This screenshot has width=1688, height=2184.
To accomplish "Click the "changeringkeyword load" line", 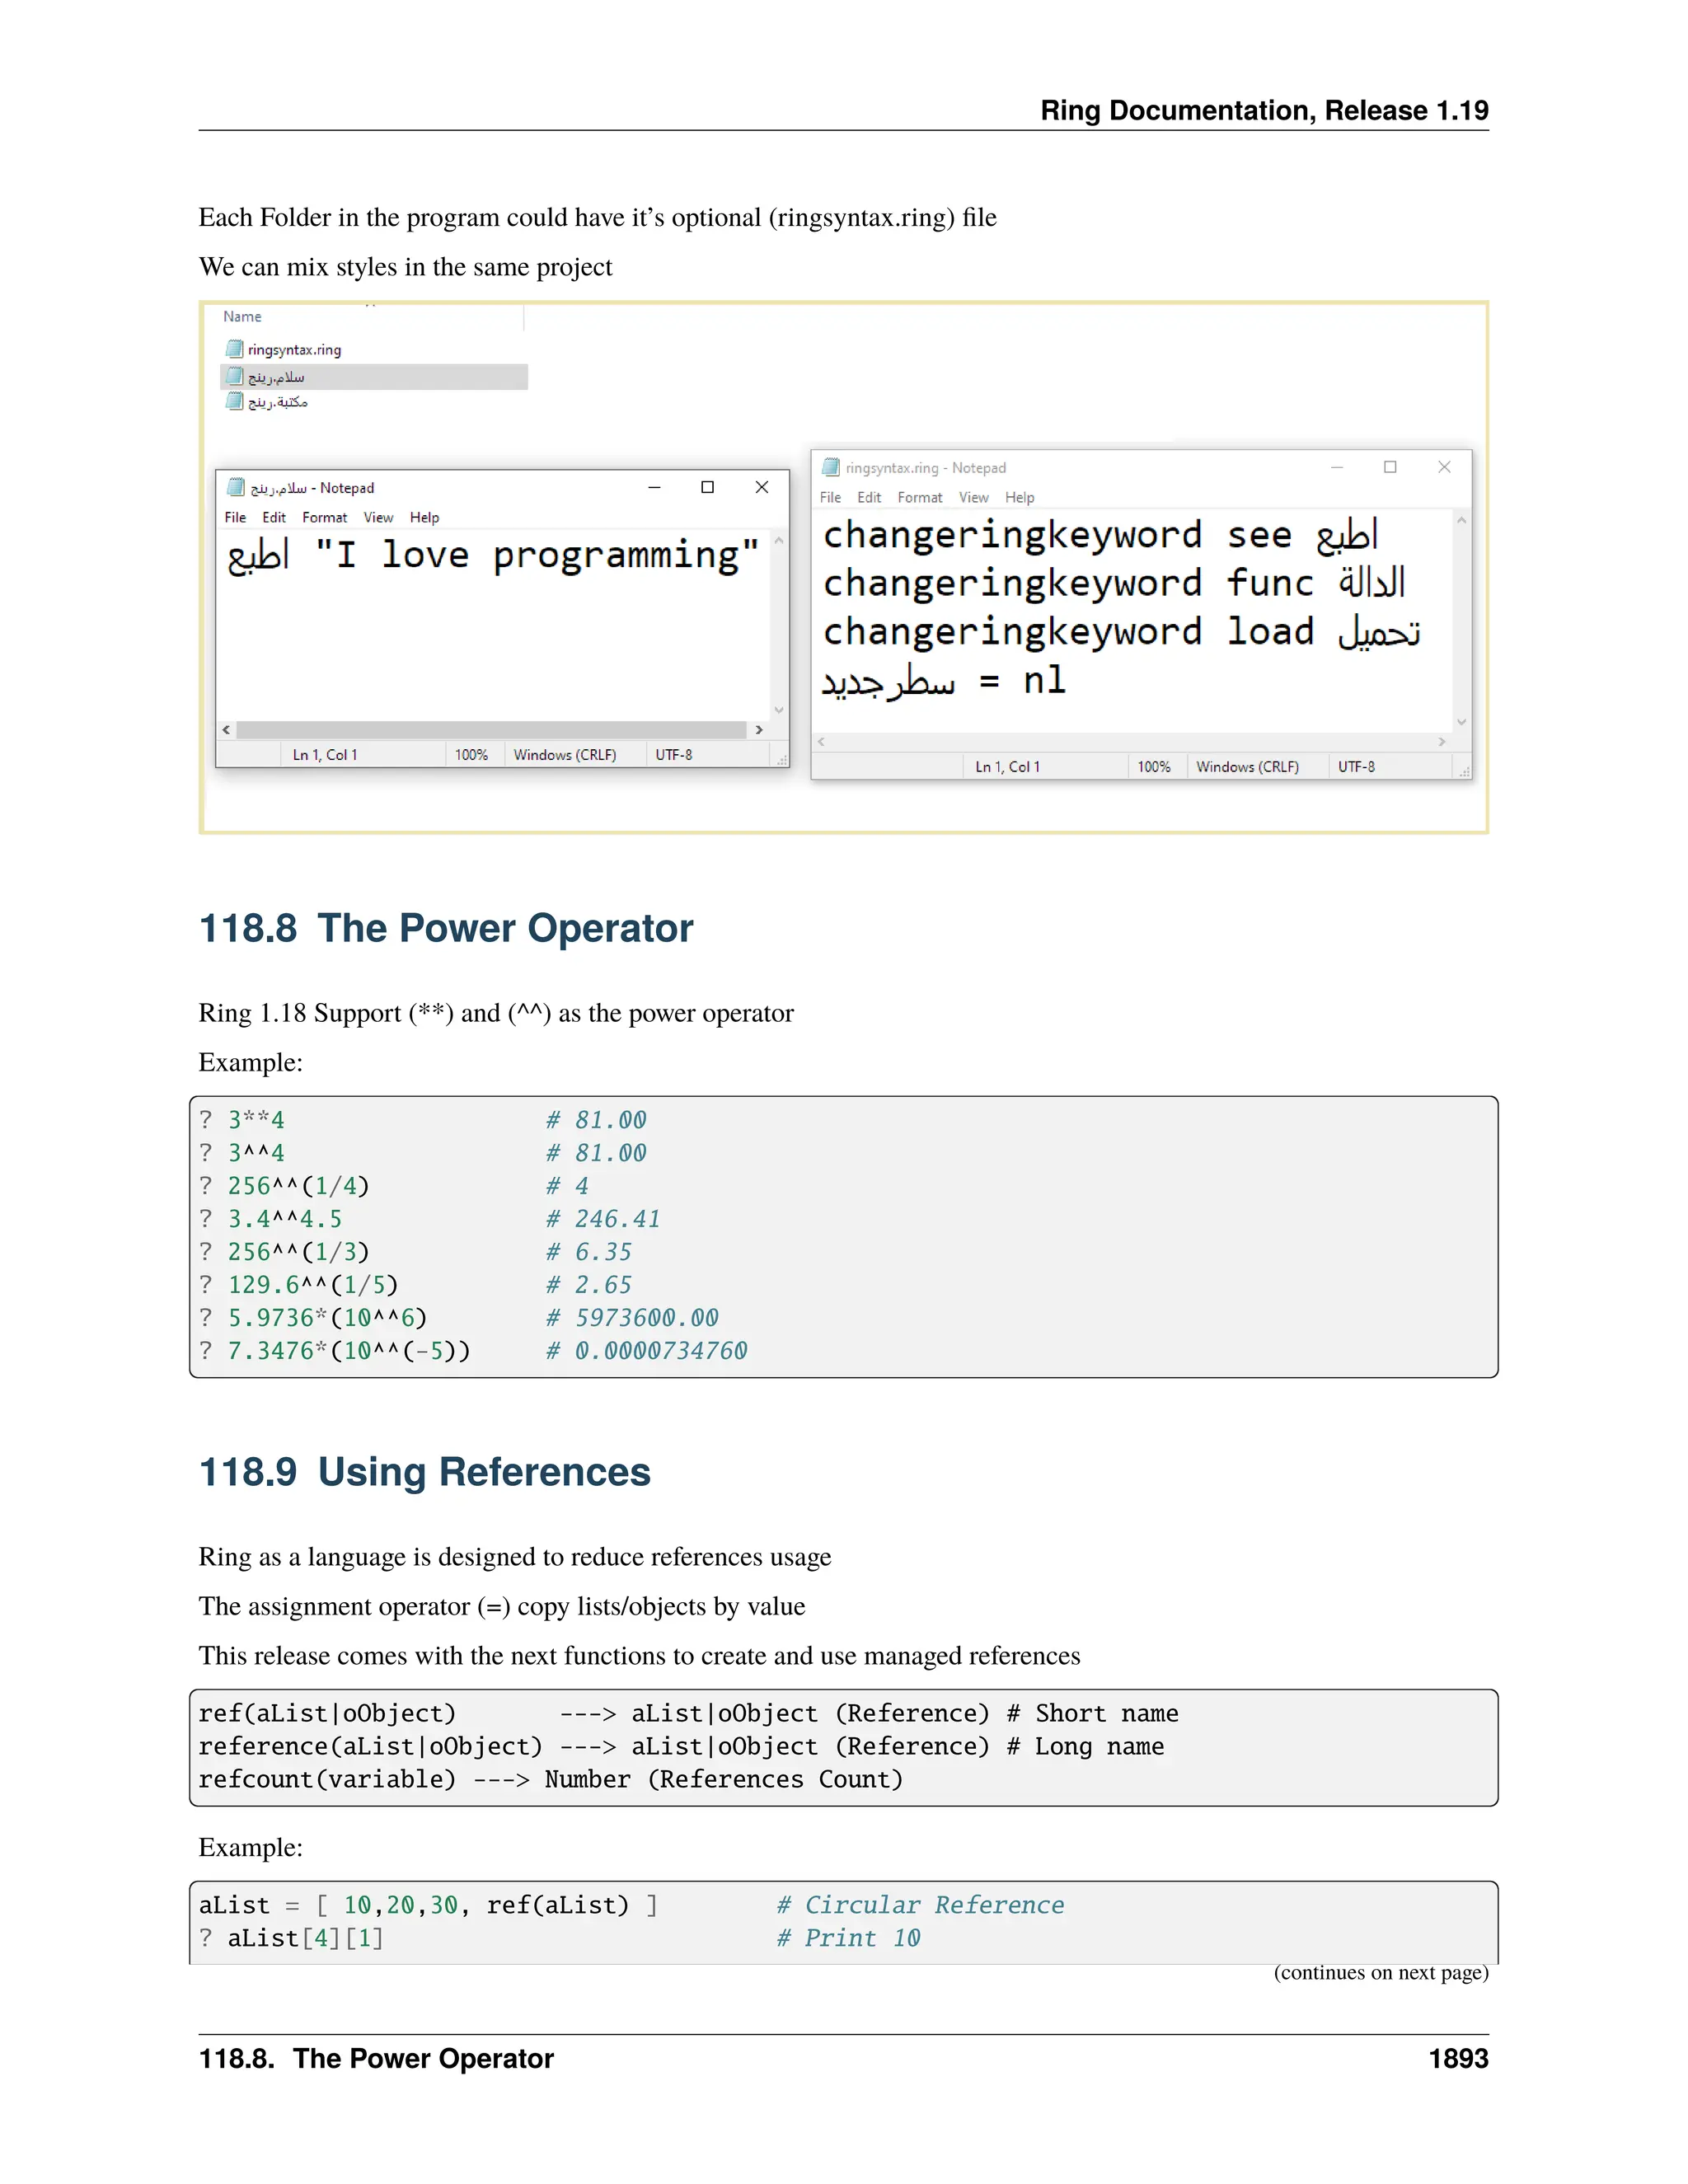I will (1121, 632).
